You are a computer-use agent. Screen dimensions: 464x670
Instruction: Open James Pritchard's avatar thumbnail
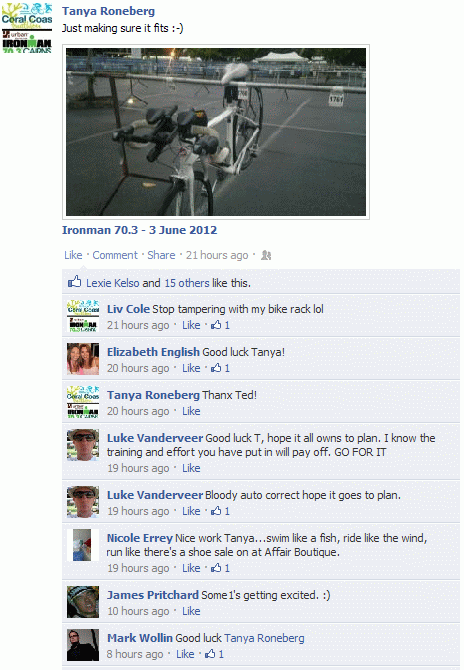pyautogui.click(x=83, y=602)
